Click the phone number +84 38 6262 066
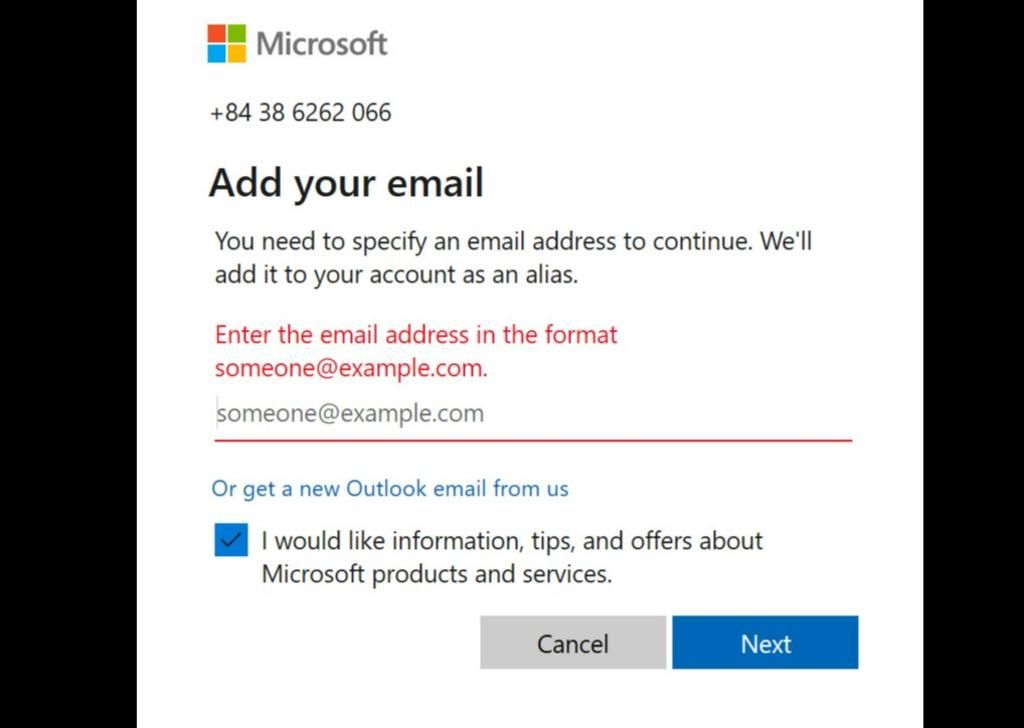This screenshot has width=1024, height=728. (300, 113)
